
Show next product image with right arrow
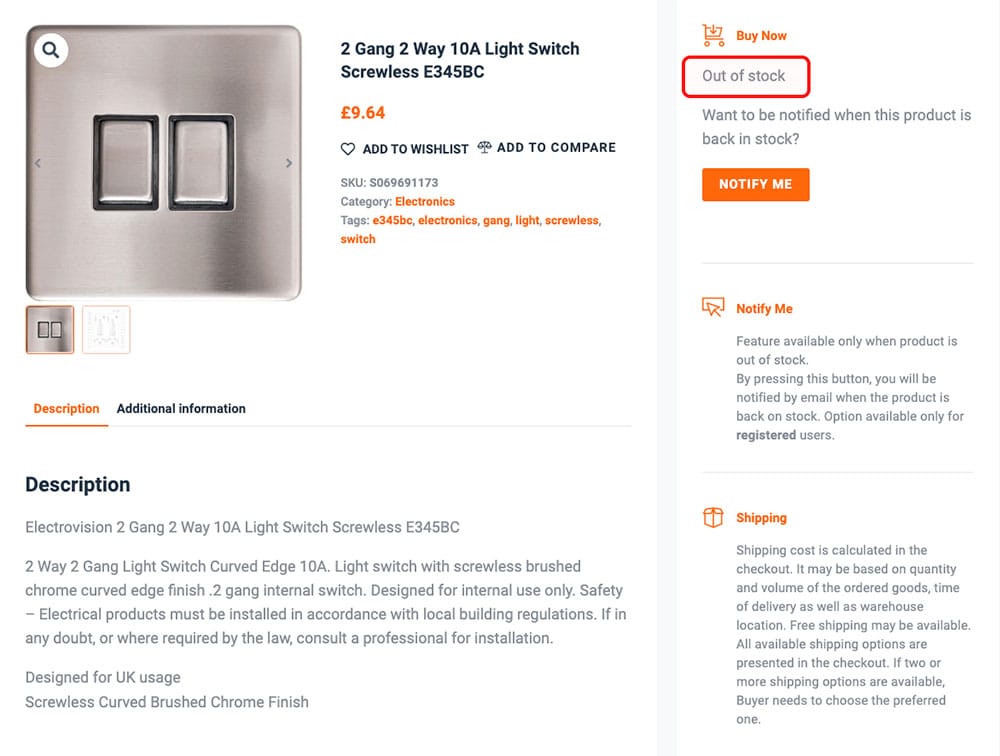pyautogui.click(x=289, y=163)
